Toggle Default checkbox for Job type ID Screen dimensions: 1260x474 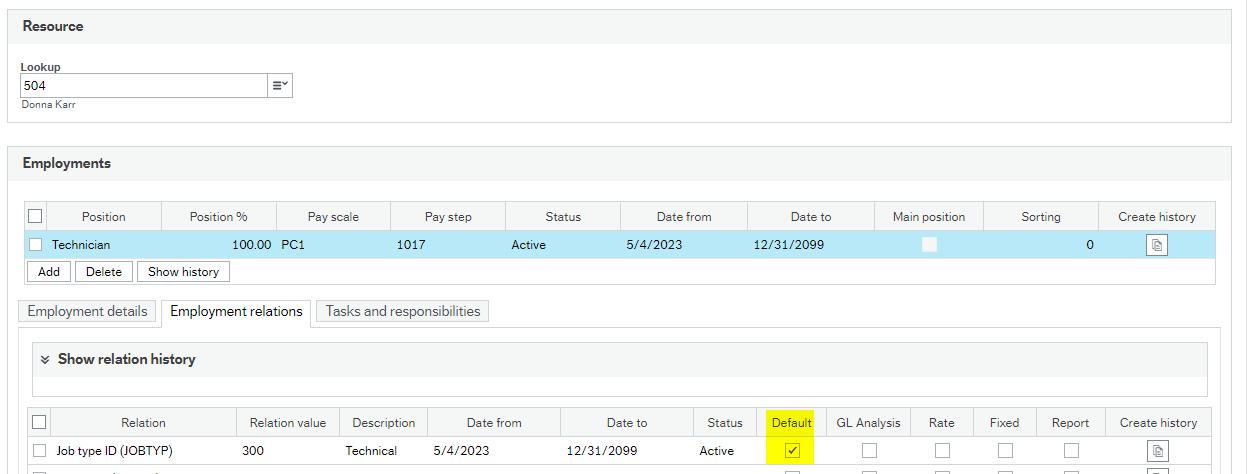tap(792, 451)
